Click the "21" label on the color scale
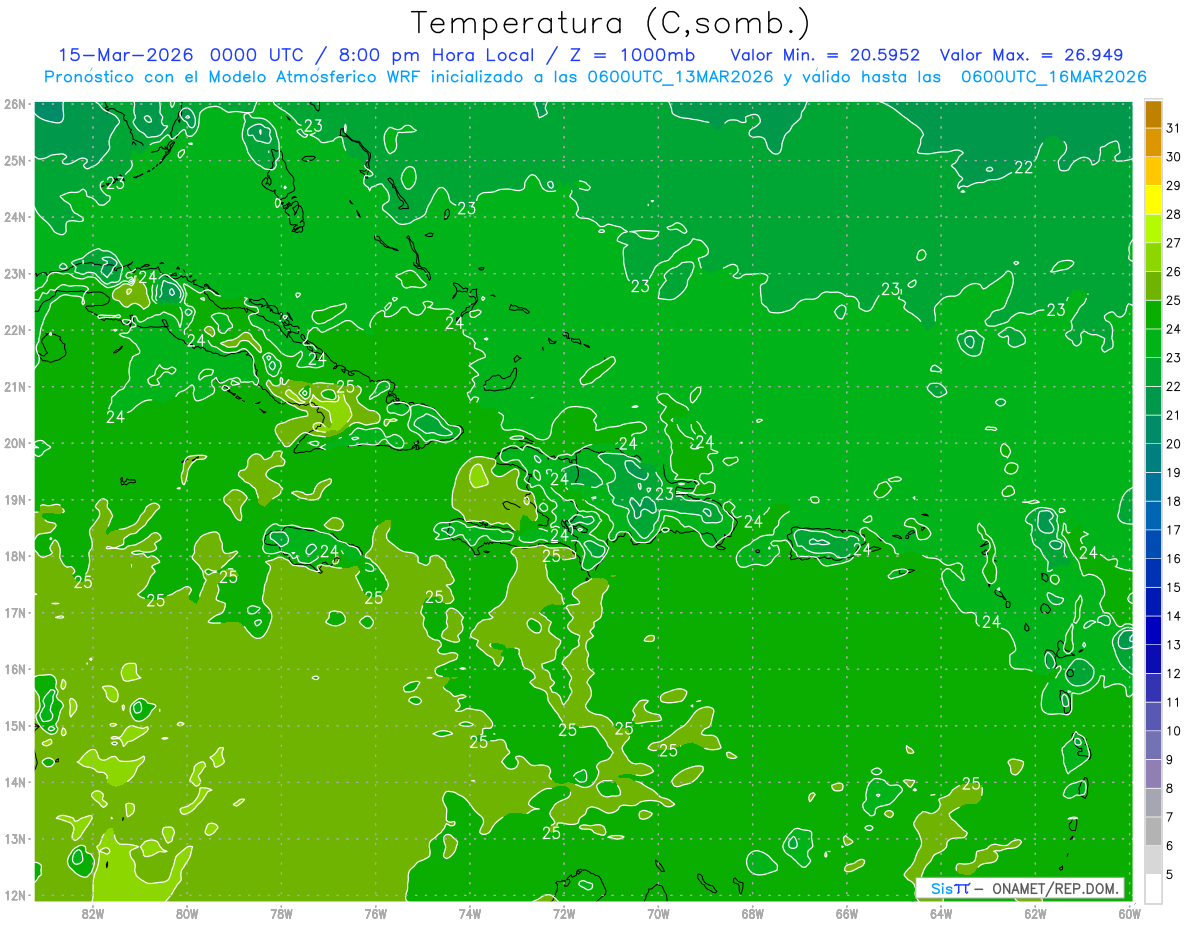This screenshot has width=1200, height=927. [x=1173, y=415]
